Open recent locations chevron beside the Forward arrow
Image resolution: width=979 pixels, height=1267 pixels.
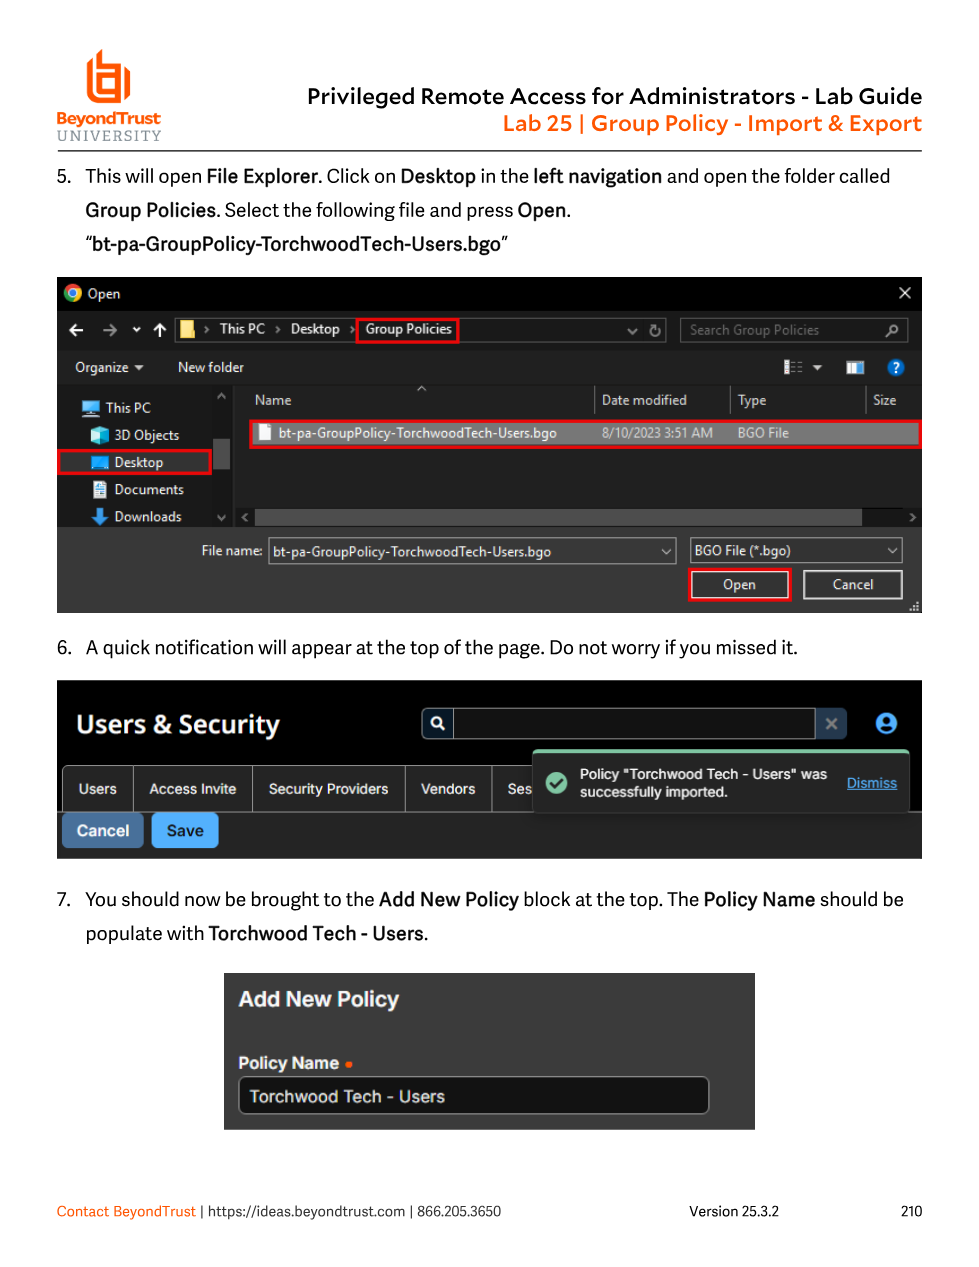(x=136, y=330)
